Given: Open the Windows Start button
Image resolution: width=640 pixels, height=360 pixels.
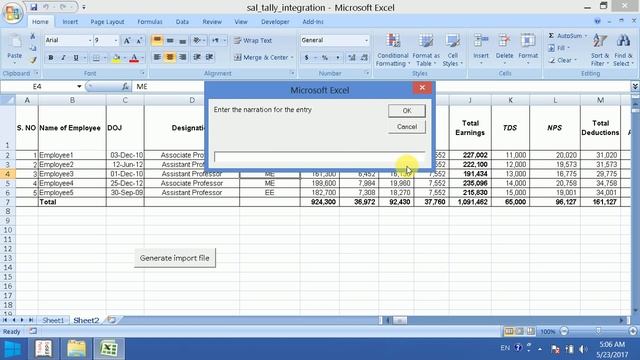Looking at the screenshot, I should pyautogui.click(x=12, y=349).
